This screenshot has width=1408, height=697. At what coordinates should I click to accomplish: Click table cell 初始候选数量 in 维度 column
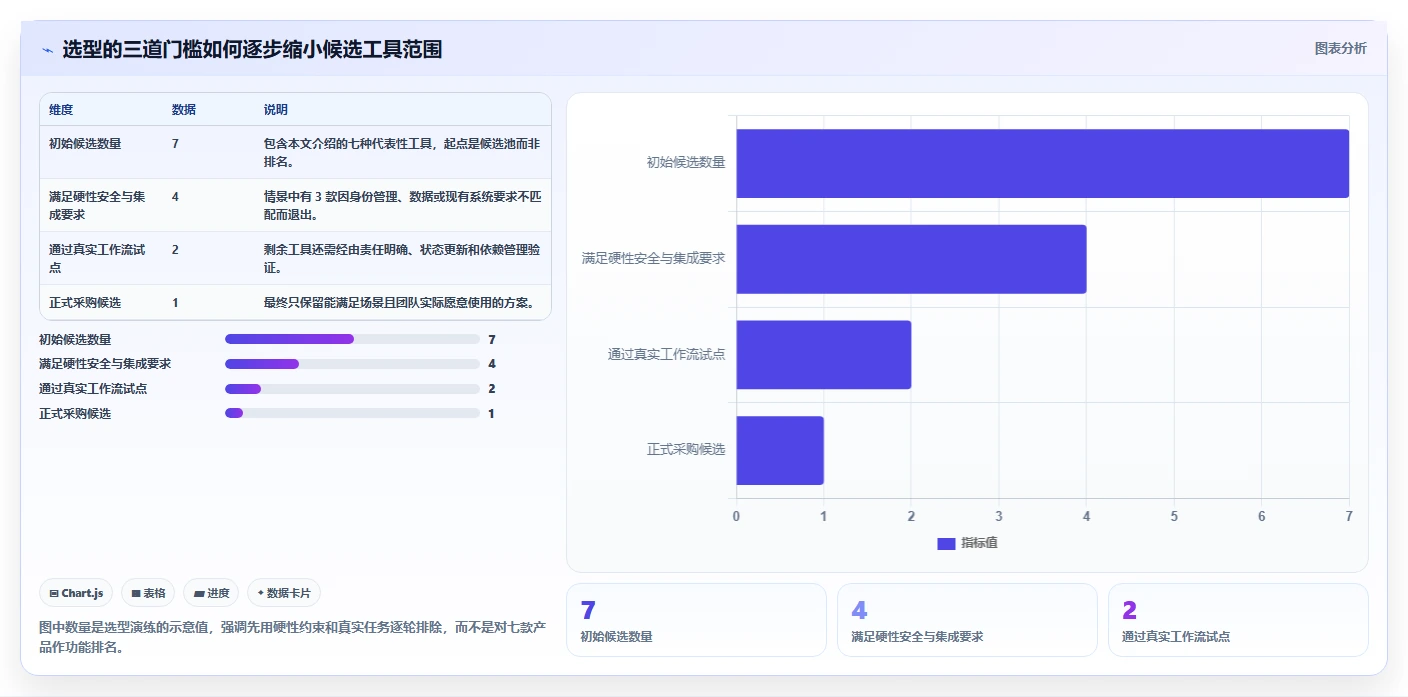[85, 144]
